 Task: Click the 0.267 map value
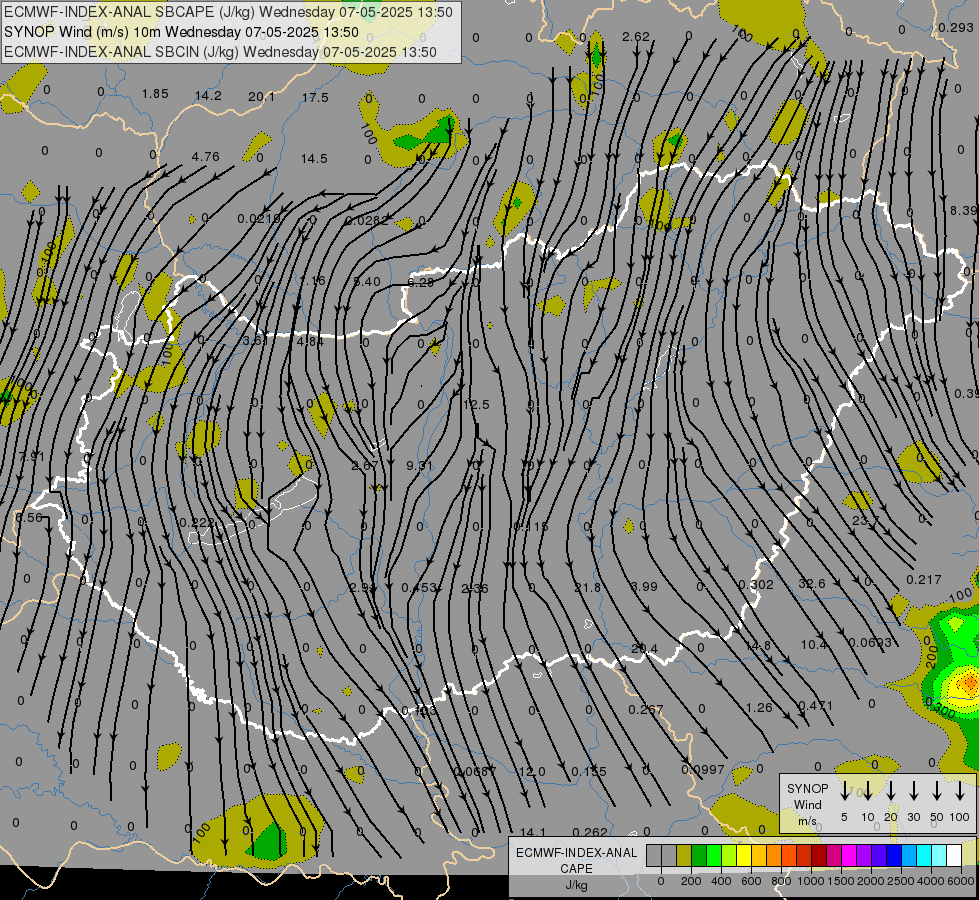[x=646, y=710]
